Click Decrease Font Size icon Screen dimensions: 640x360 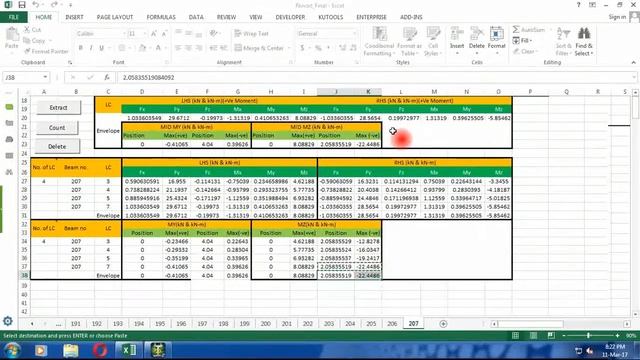tap(164, 34)
